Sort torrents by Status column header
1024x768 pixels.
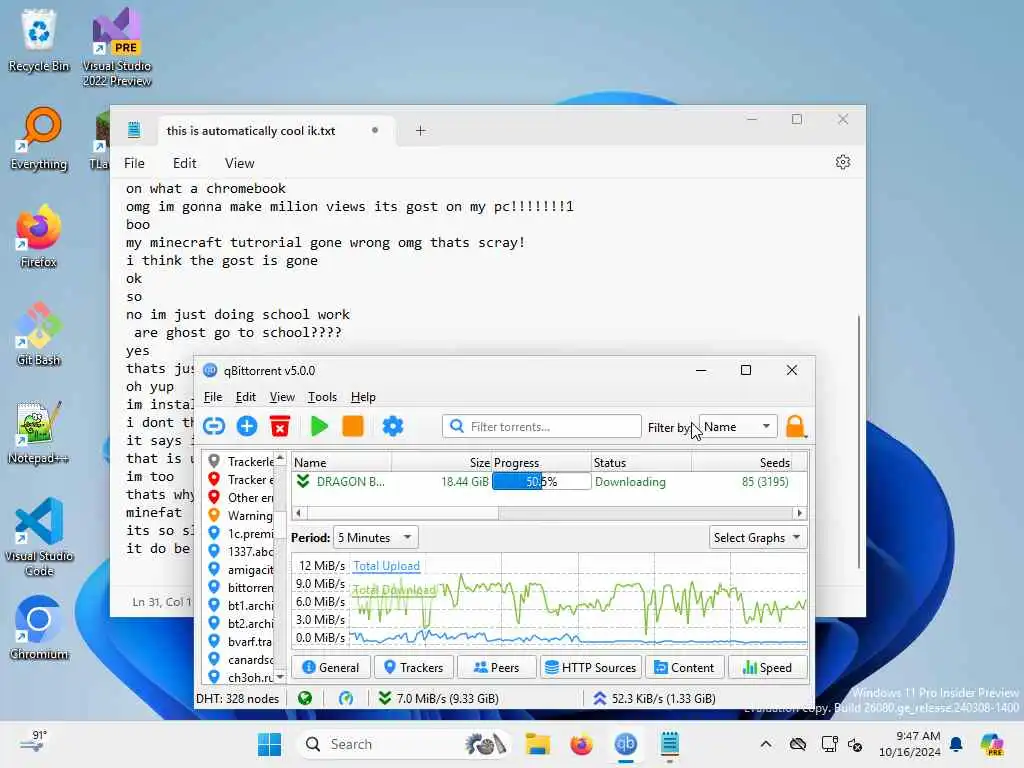[x=641, y=462]
